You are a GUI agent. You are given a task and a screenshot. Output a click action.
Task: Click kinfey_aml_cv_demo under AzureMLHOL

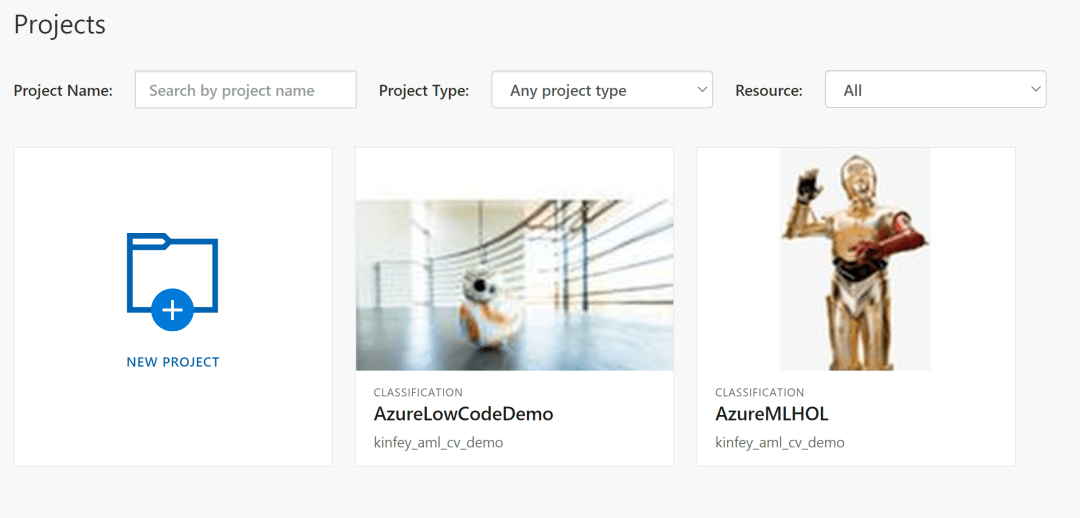point(780,442)
